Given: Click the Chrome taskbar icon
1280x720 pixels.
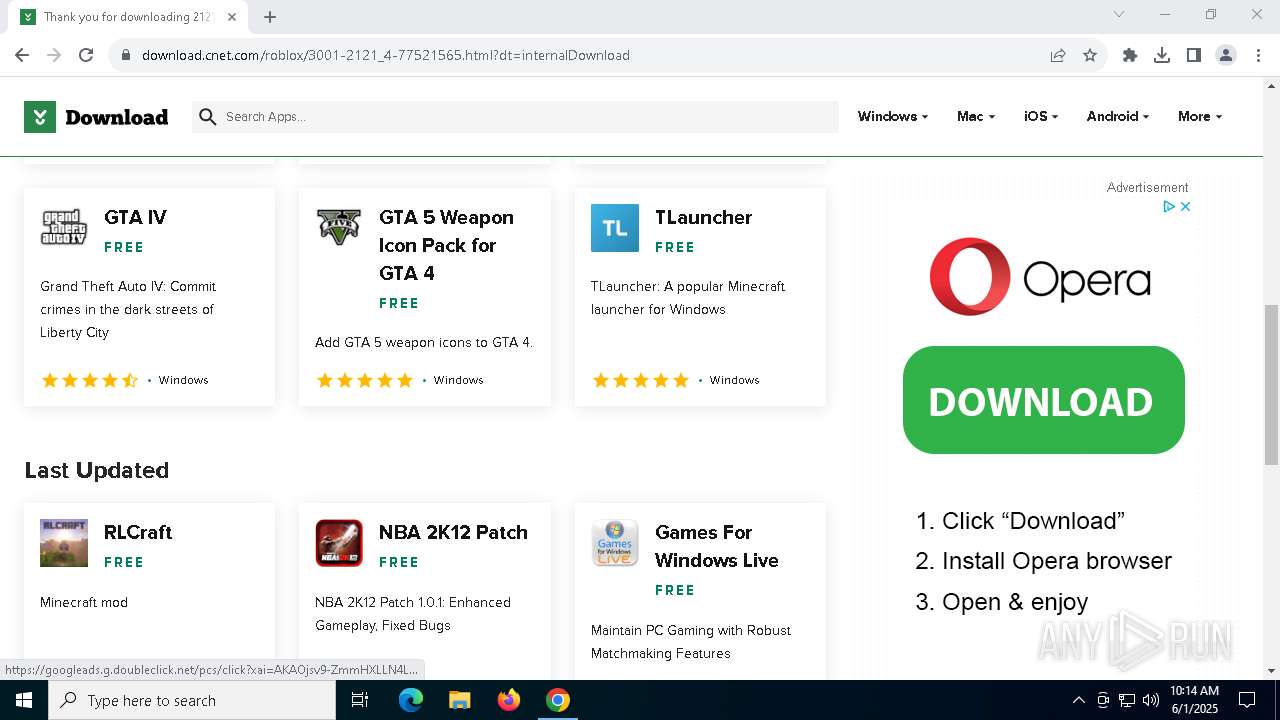Looking at the screenshot, I should [x=558, y=700].
